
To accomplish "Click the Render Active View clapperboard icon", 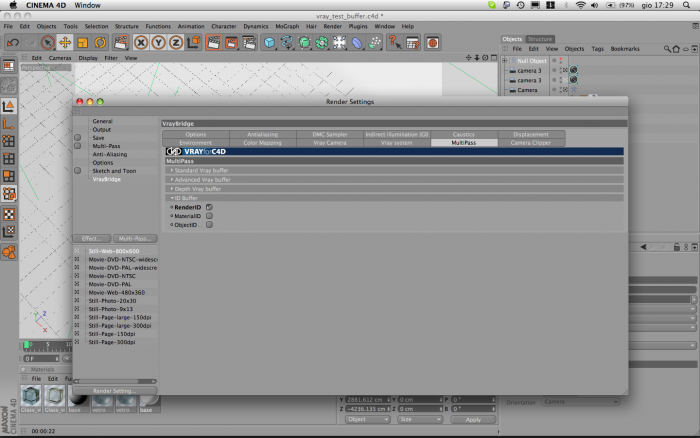I will click(214, 42).
